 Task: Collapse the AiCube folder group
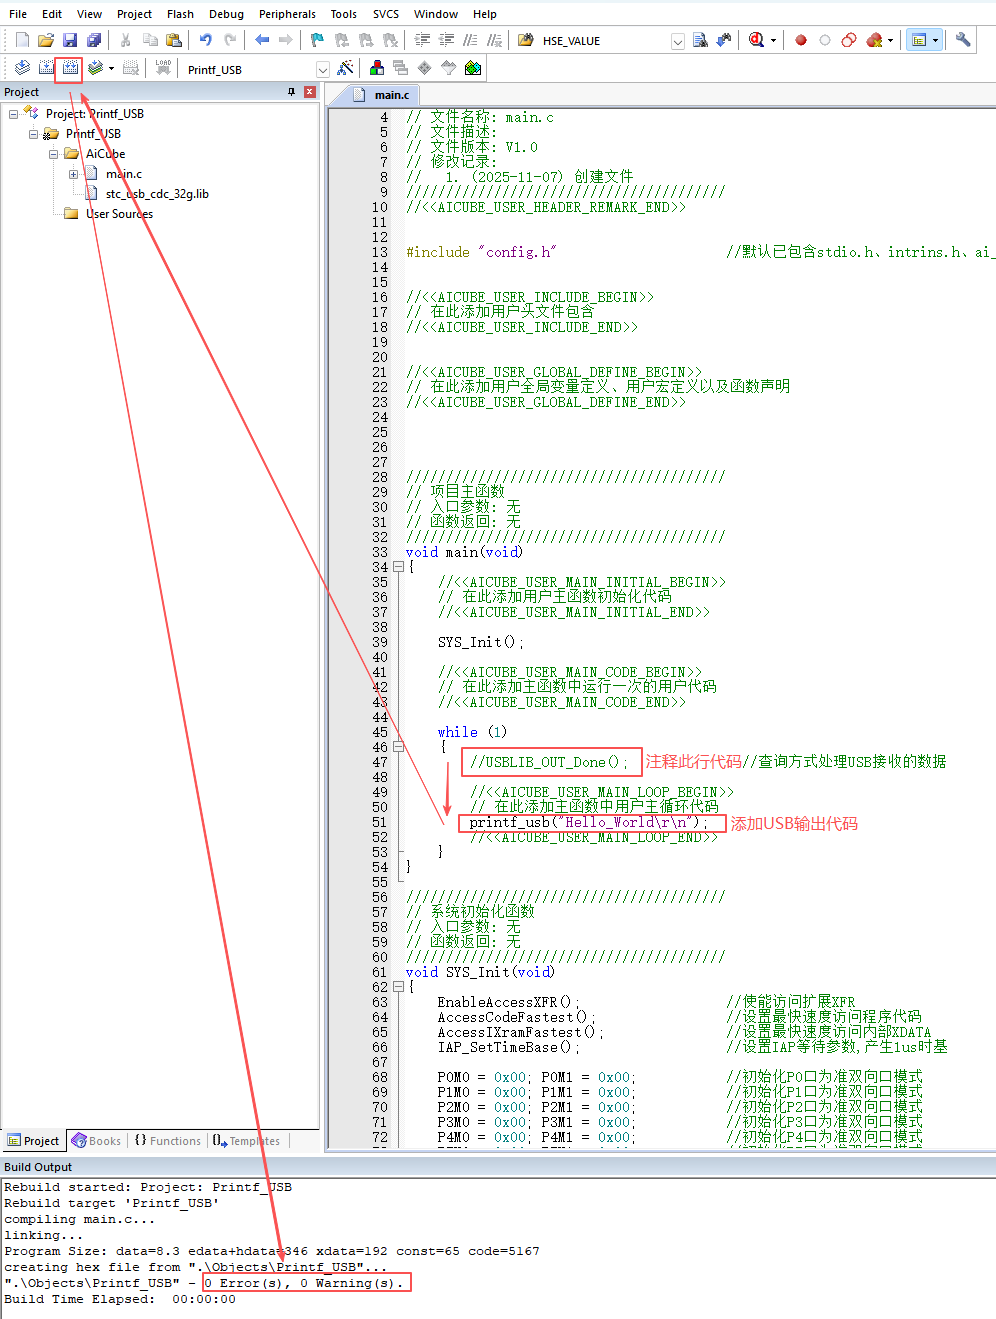(x=54, y=154)
